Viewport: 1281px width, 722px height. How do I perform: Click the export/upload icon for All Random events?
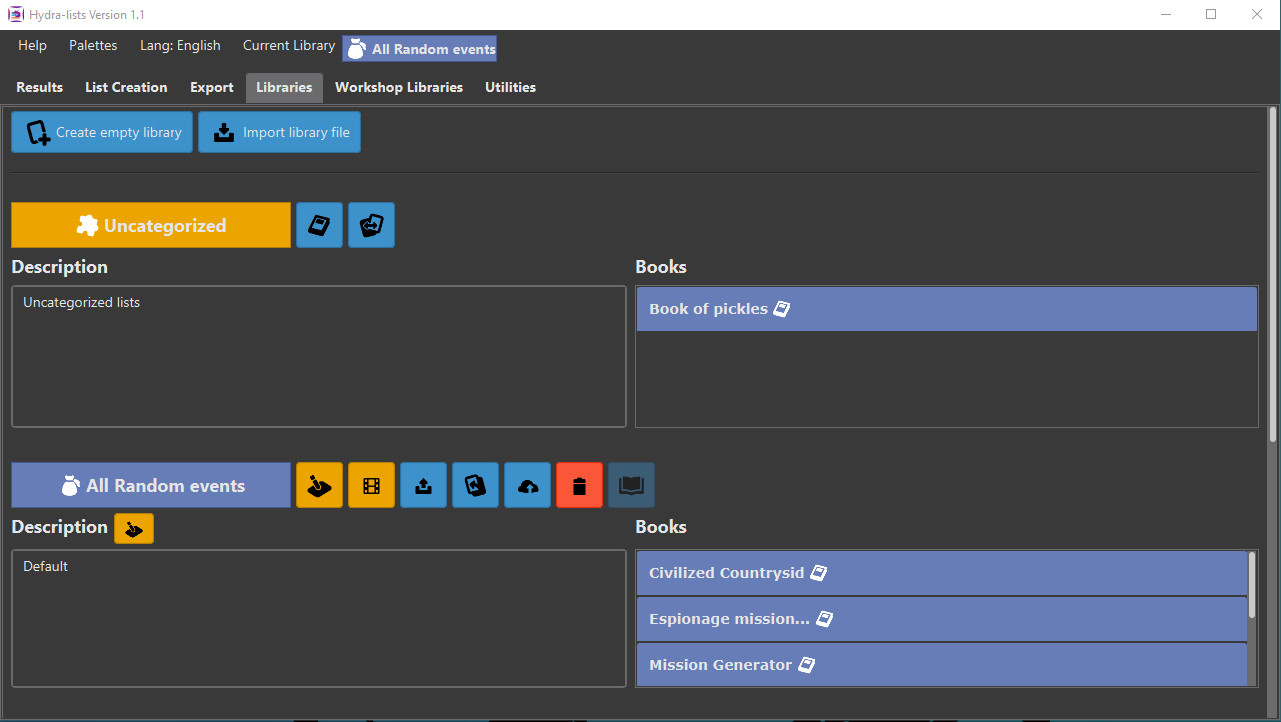[423, 485]
